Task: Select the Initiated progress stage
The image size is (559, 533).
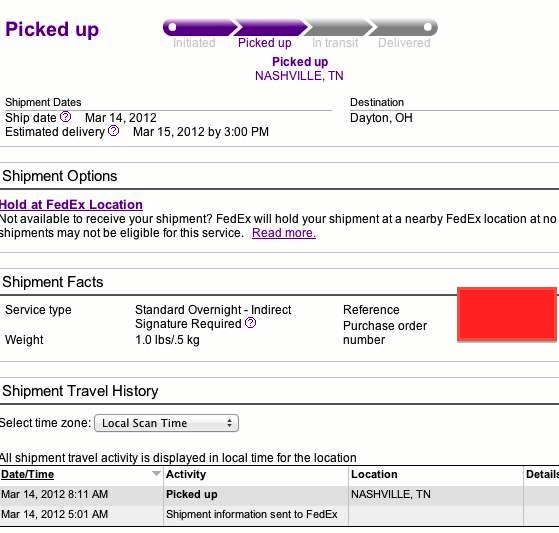Action: (194, 43)
